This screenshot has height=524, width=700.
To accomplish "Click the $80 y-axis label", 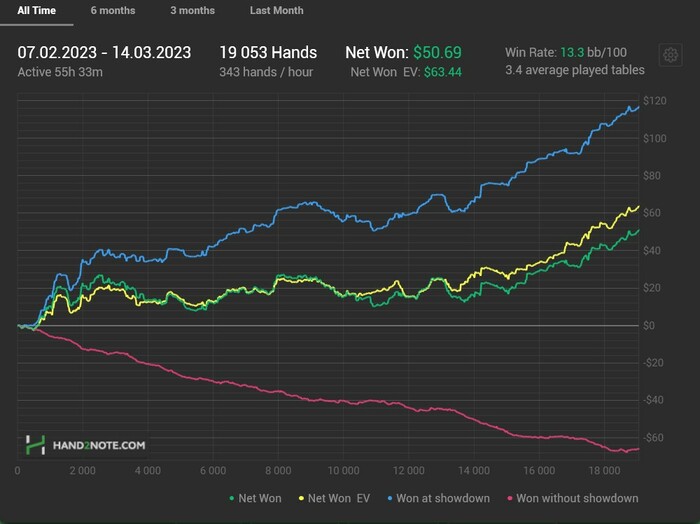I will click(x=652, y=176).
